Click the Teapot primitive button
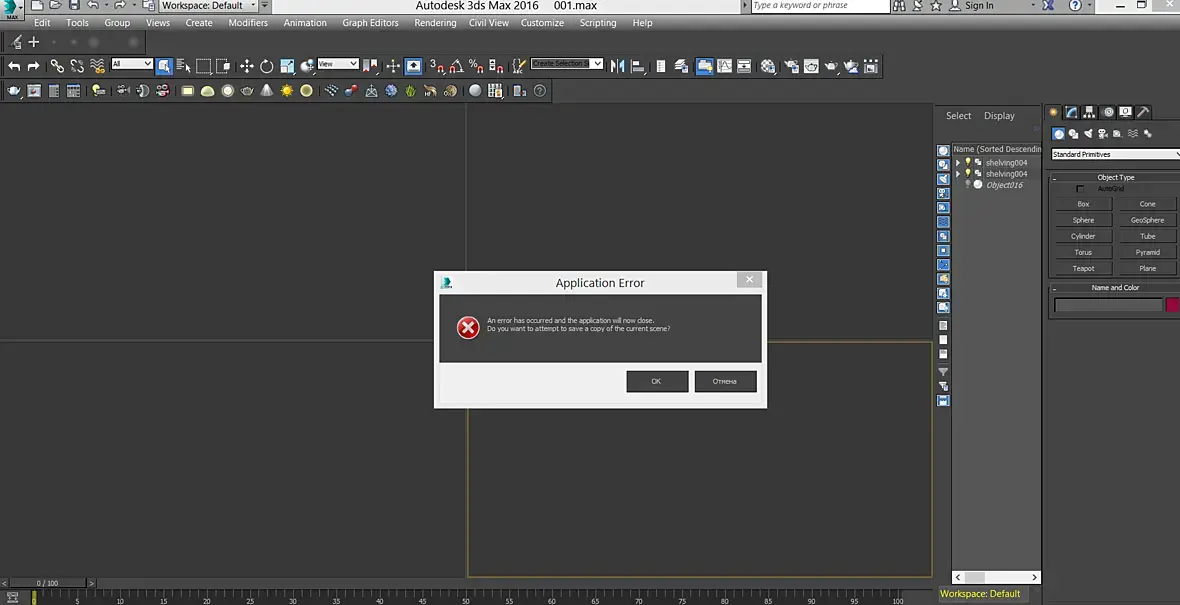 (x=1083, y=269)
